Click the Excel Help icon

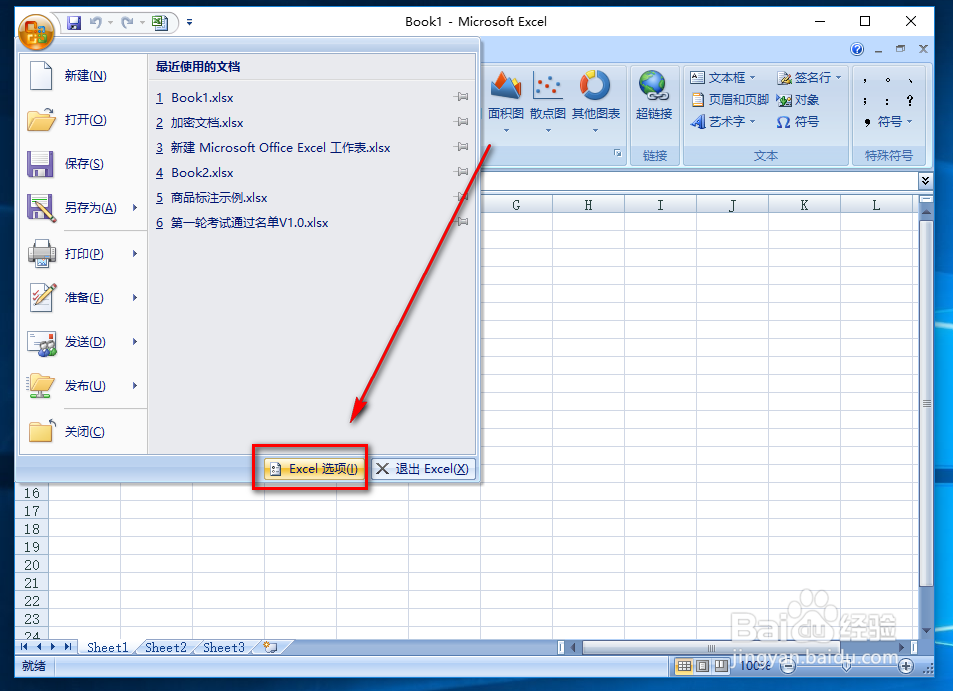click(857, 49)
